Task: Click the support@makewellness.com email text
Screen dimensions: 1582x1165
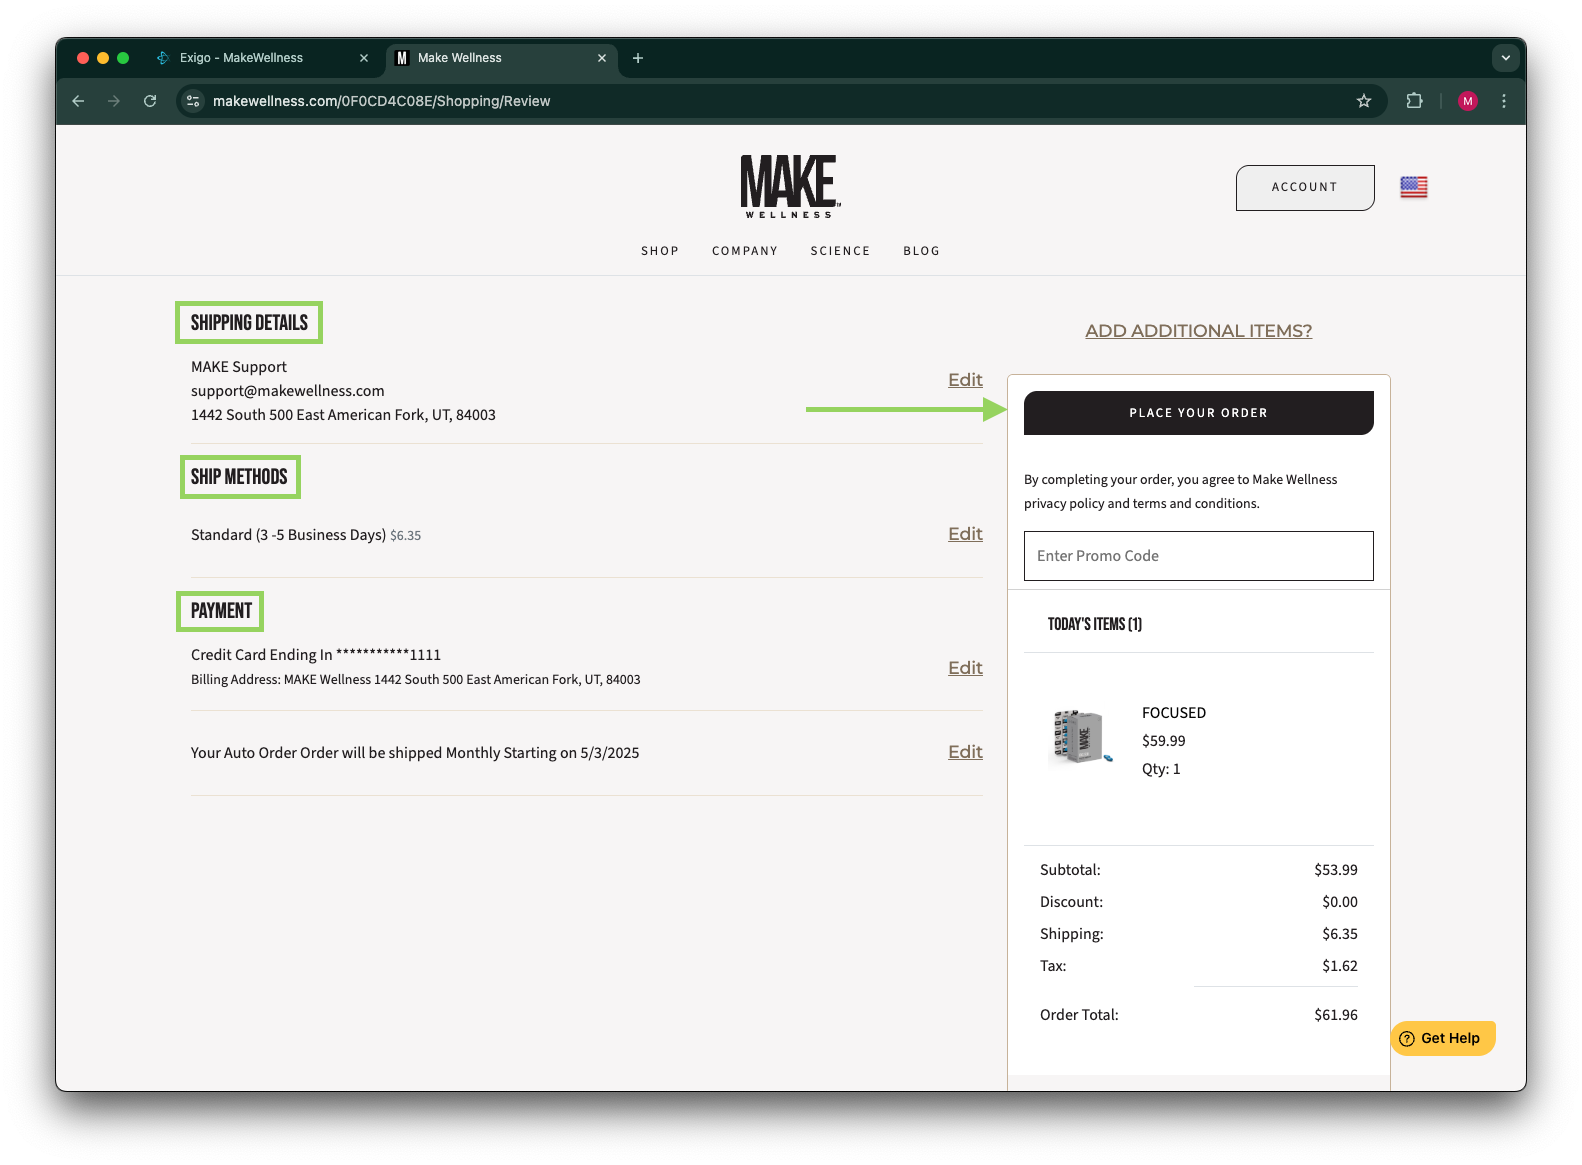Action: [x=288, y=391]
